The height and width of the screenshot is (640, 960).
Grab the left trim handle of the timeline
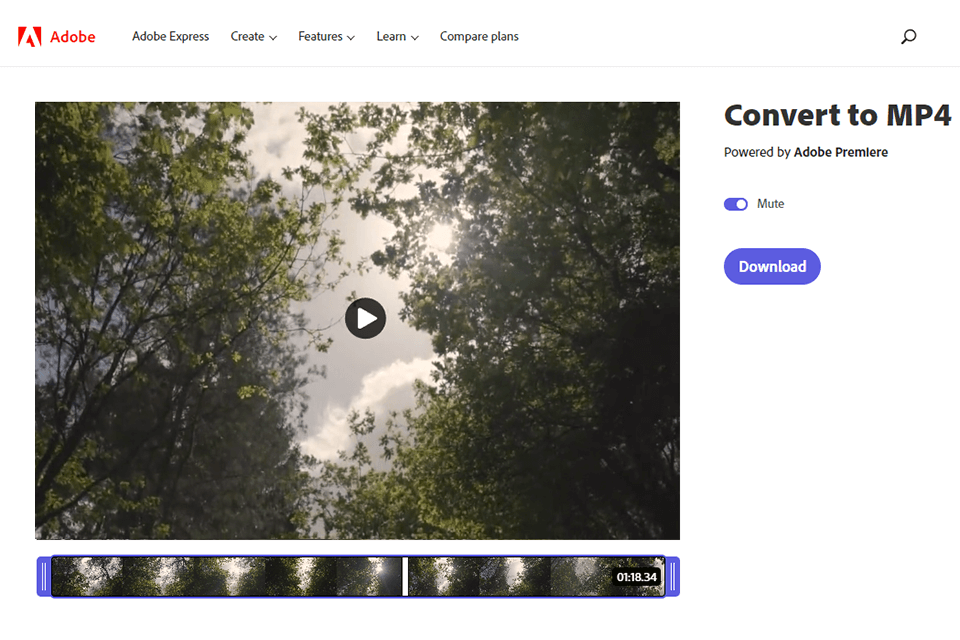(x=44, y=576)
